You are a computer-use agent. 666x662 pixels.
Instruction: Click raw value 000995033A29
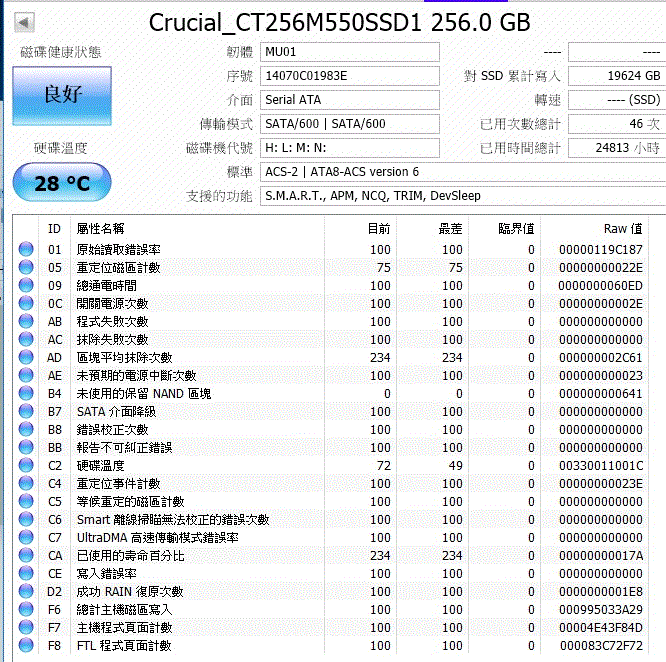tap(601, 610)
